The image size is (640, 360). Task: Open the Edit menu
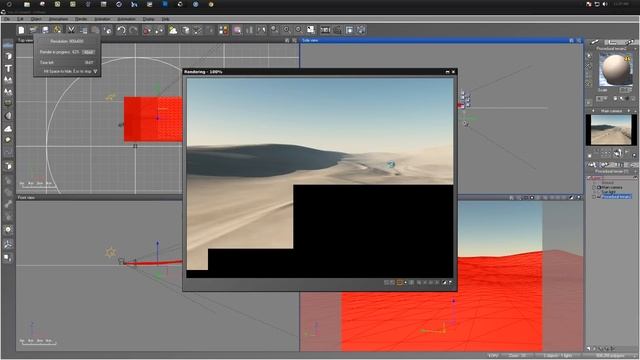coord(20,19)
